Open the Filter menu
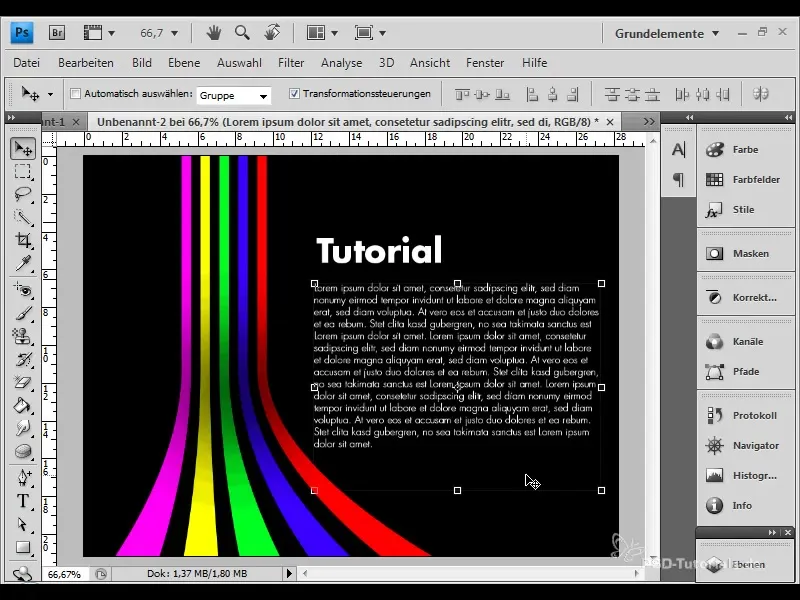 291,63
